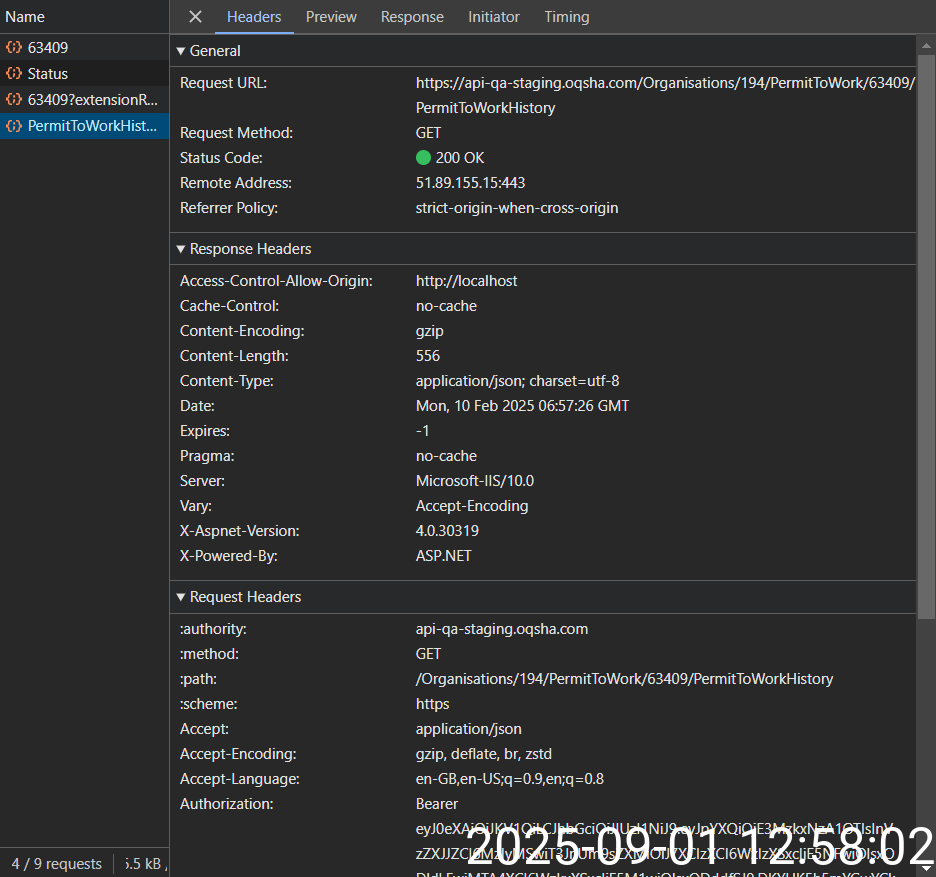
Task: Show the Timing tab
Action: click(x=567, y=17)
